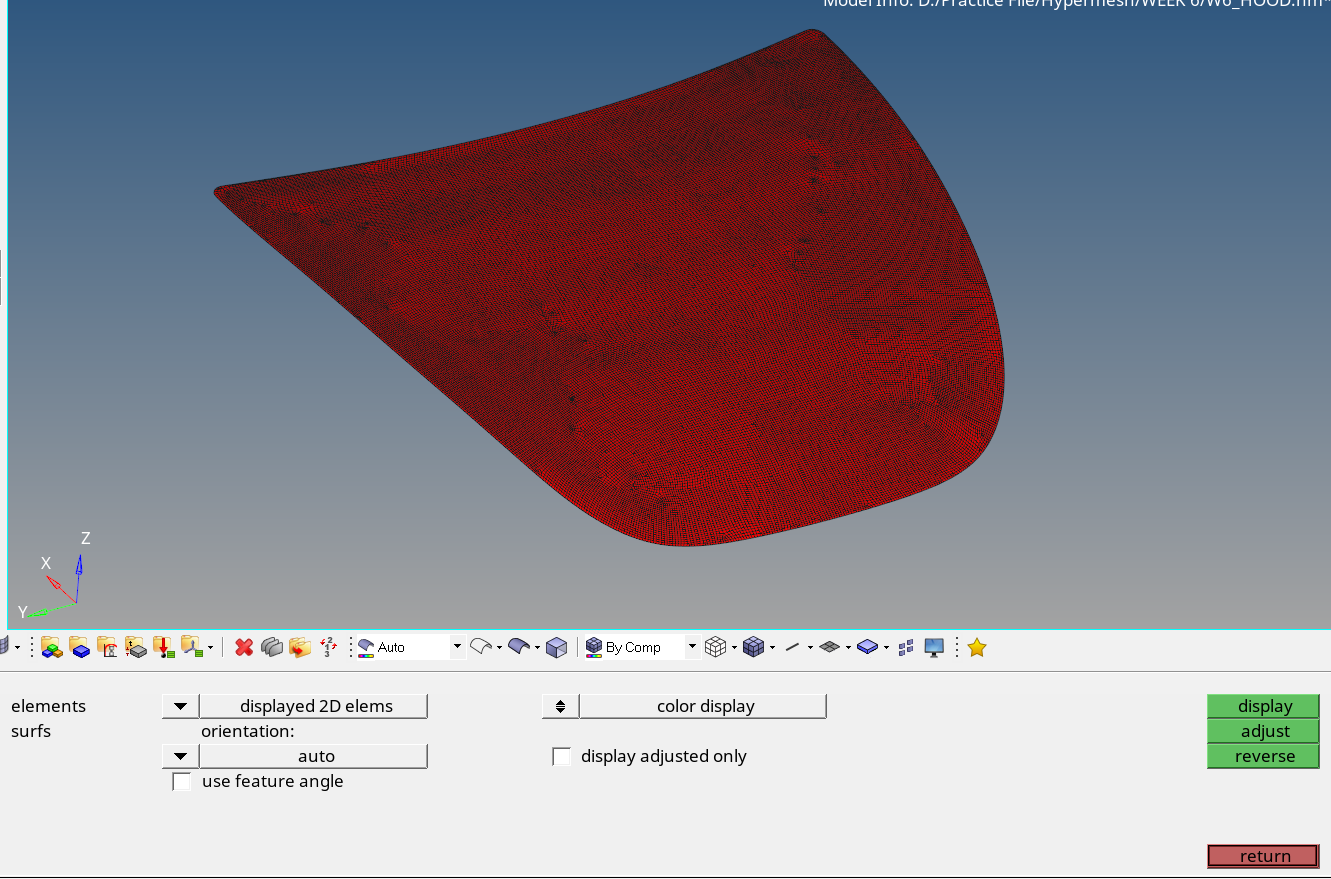This screenshot has height=879, width=1331.
Task: Click the green reverse button
Action: [x=1264, y=757]
